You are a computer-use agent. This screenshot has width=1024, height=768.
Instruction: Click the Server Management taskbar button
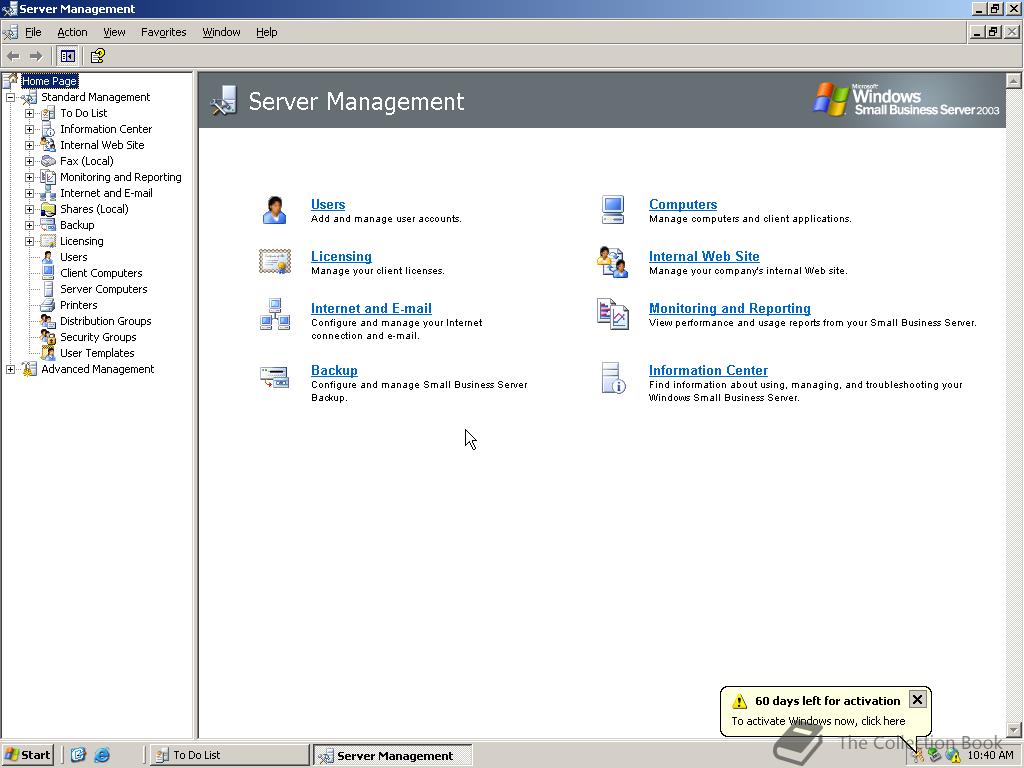click(392, 756)
